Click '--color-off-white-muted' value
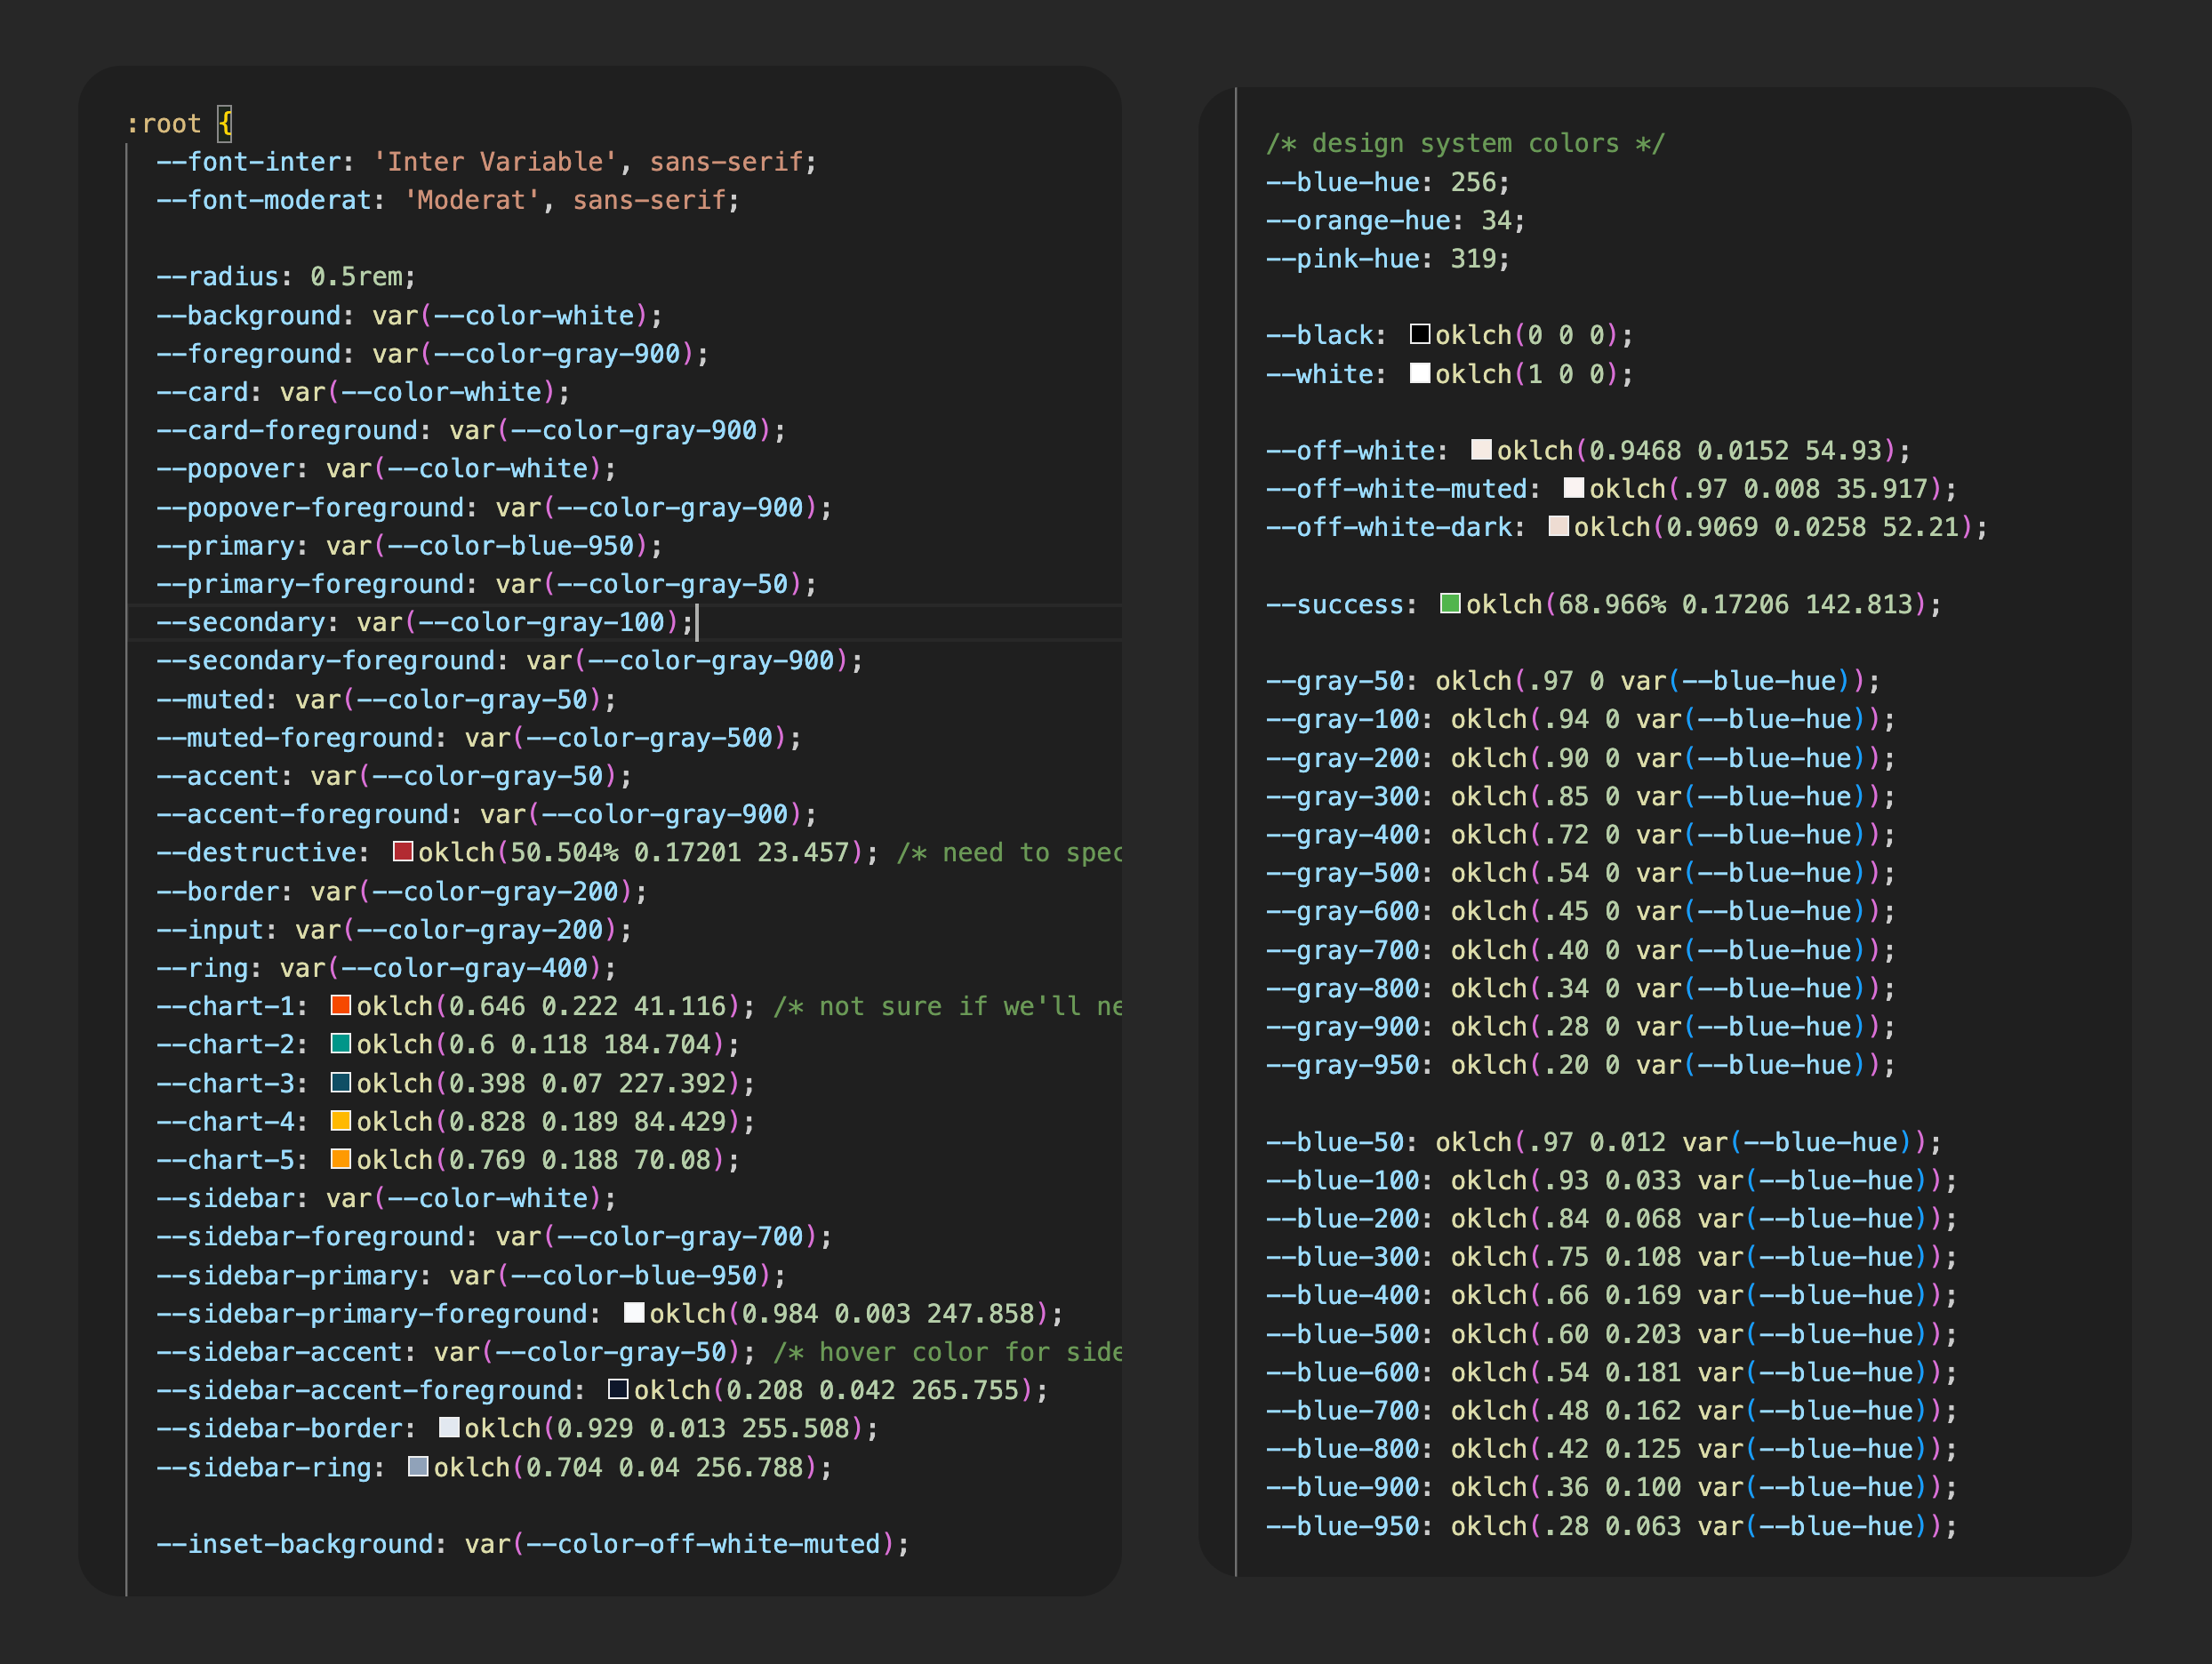Viewport: 2212px width, 1664px height. tap(704, 1545)
